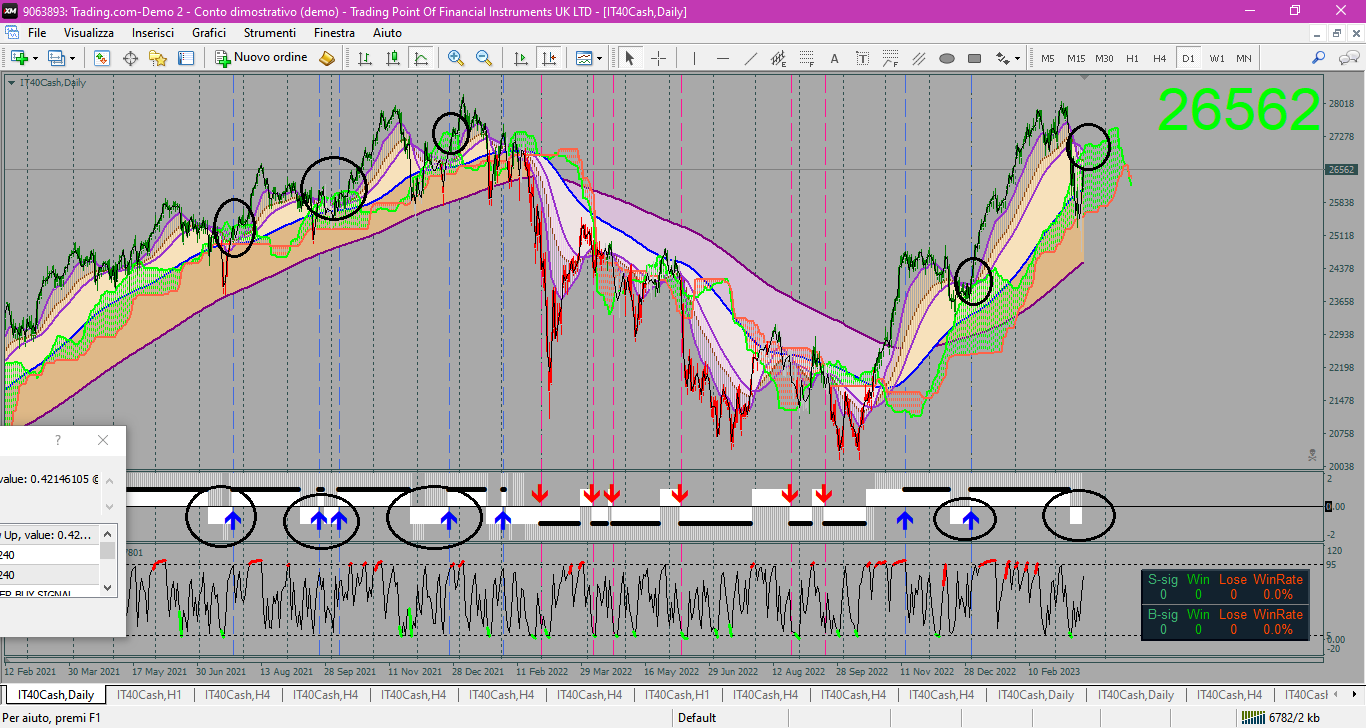The image size is (1366, 728).
Task: Open the Data Window crosshair-target icon
Action: tap(130, 58)
